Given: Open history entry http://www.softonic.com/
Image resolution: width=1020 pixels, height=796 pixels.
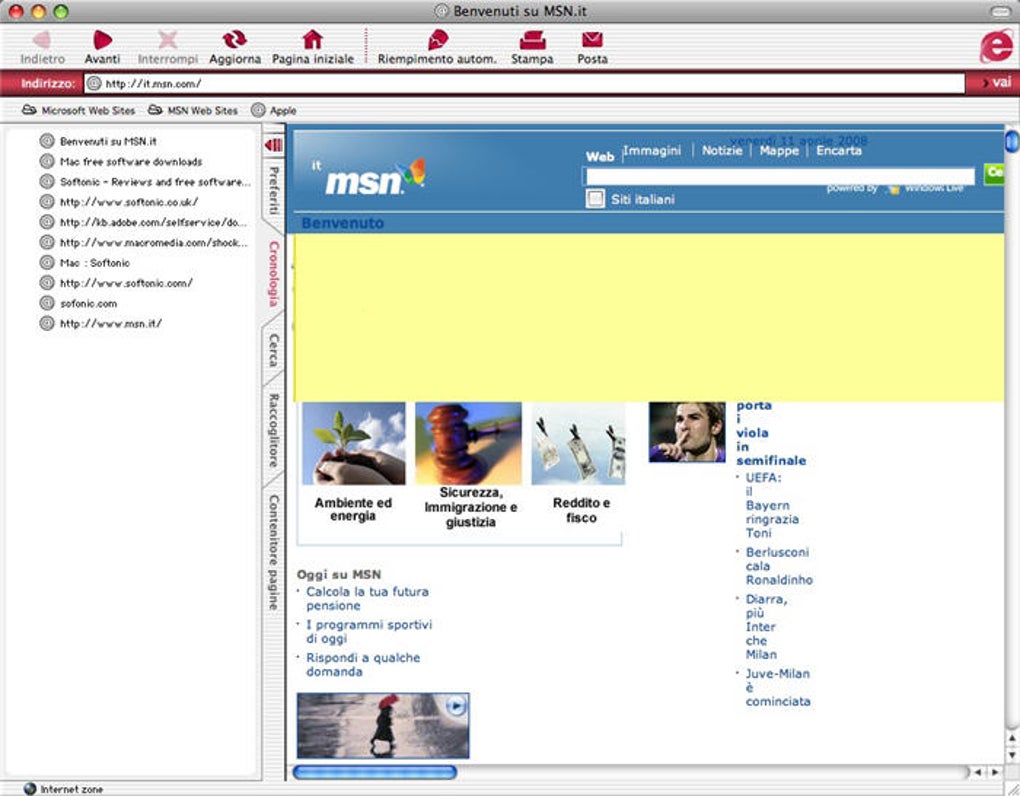Looking at the screenshot, I should click(x=126, y=283).
